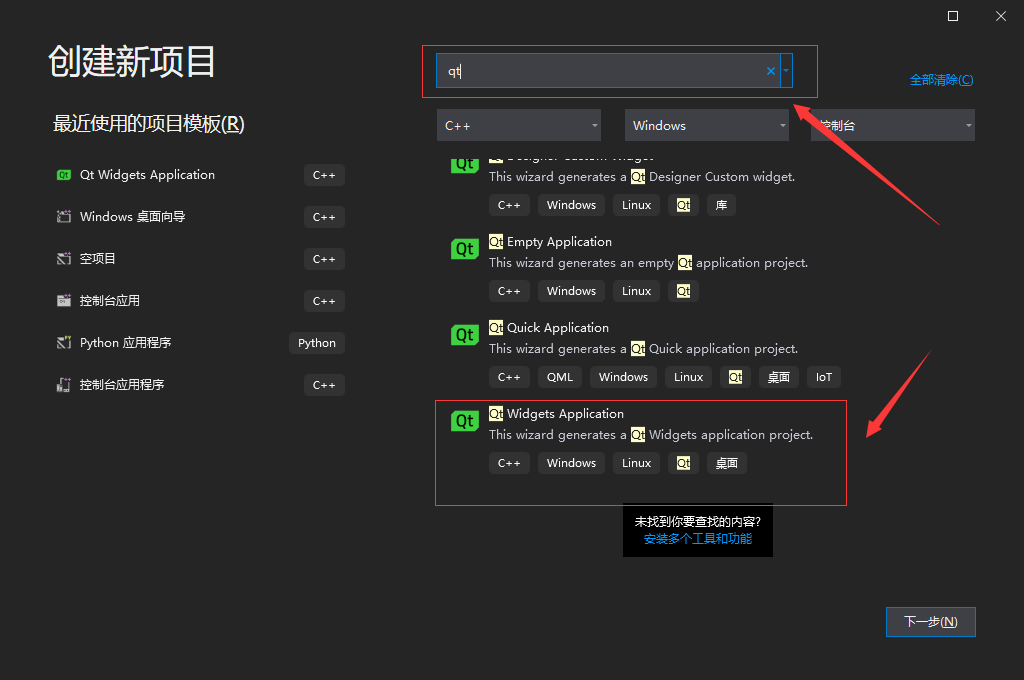Image resolution: width=1024 pixels, height=680 pixels.
Task: Click green Qt logo of Empty Application
Action: point(464,249)
